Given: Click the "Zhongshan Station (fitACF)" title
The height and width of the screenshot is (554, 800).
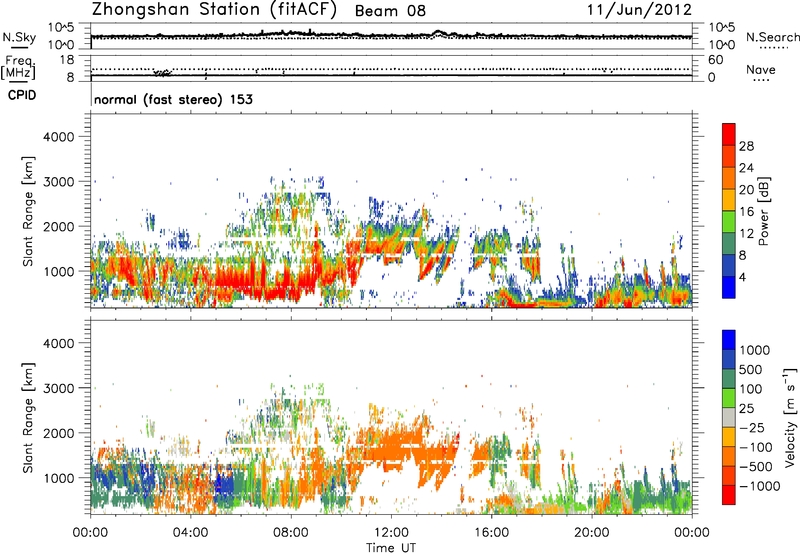Looking at the screenshot, I should tap(214, 10).
